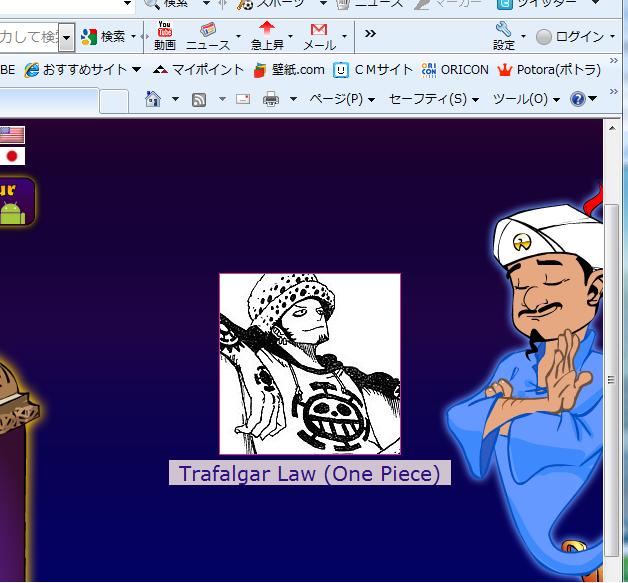
Task: Expand the ログイン dropdown arrow
Action: click(612, 36)
